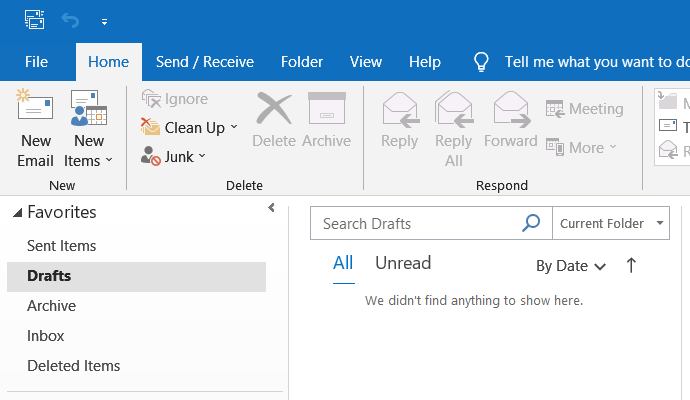Click the Tell me lightbulb icon
Image resolution: width=690 pixels, height=400 pixels.
click(x=481, y=62)
